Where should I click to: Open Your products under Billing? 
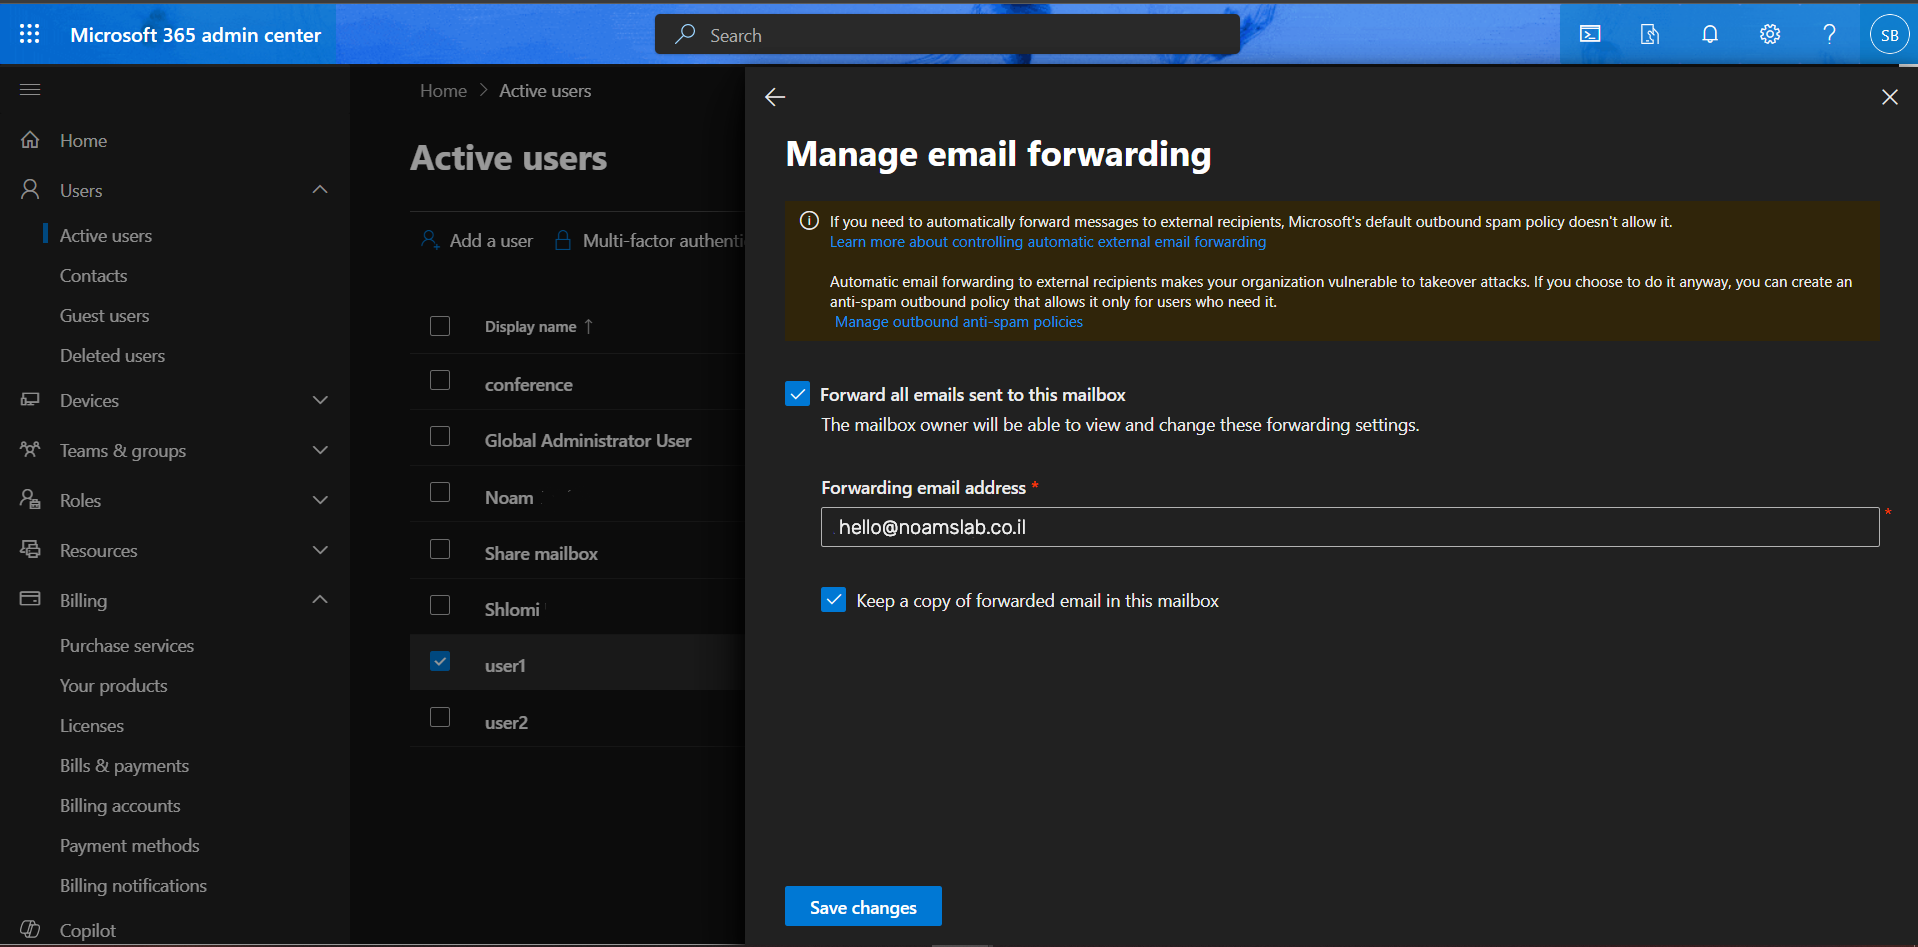tap(114, 685)
